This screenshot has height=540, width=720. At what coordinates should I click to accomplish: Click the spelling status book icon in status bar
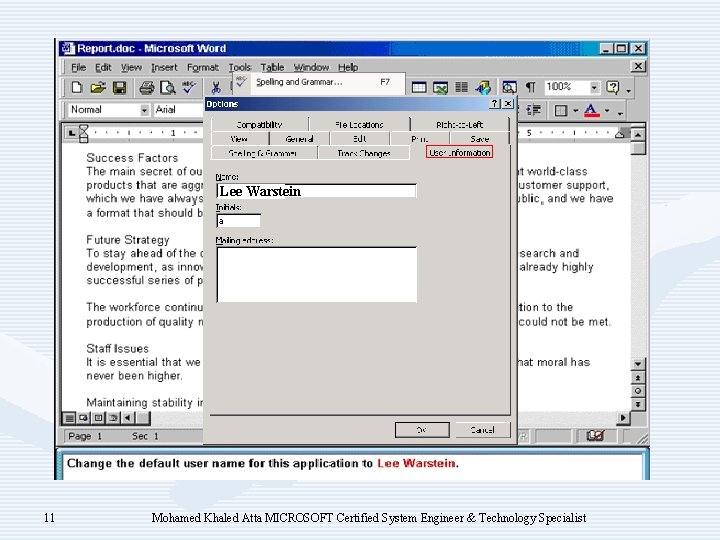pos(595,435)
